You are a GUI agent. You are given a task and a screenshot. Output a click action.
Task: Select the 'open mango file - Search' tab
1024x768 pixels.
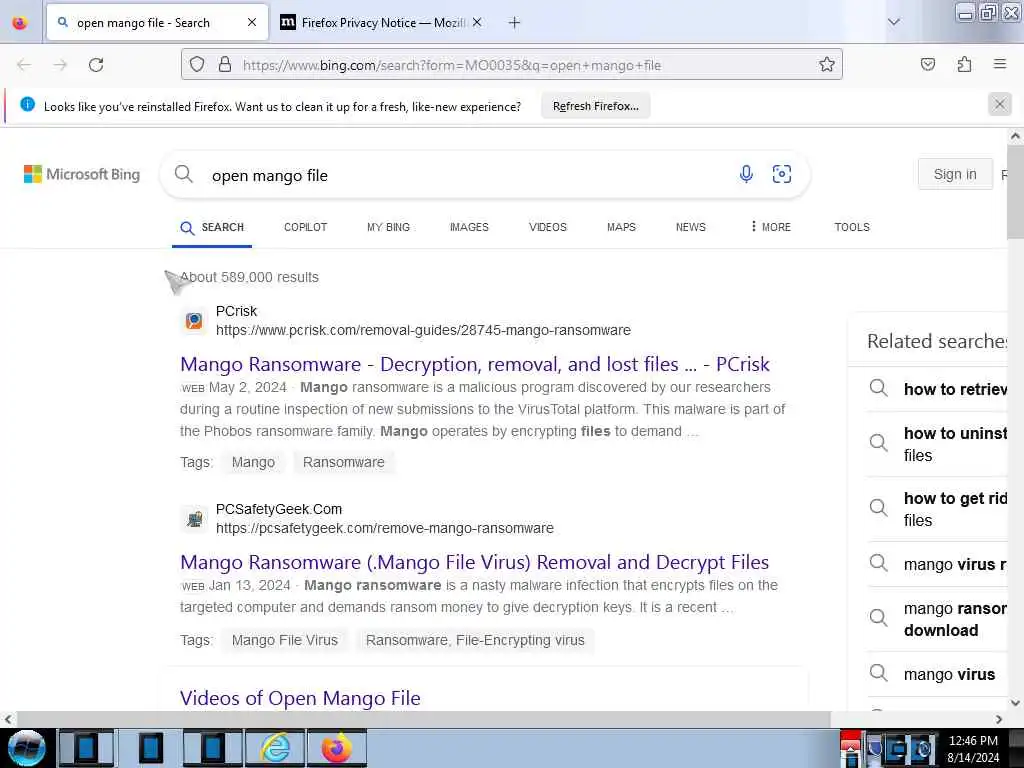(157, 23)
